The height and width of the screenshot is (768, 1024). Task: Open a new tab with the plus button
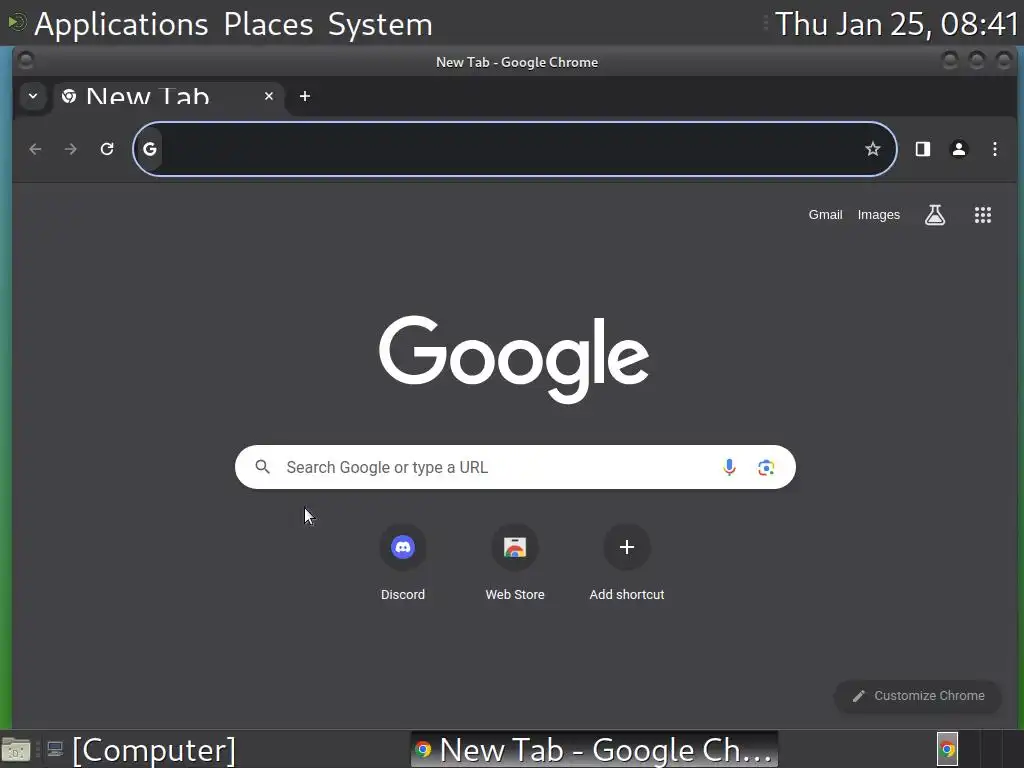(305, 96)
